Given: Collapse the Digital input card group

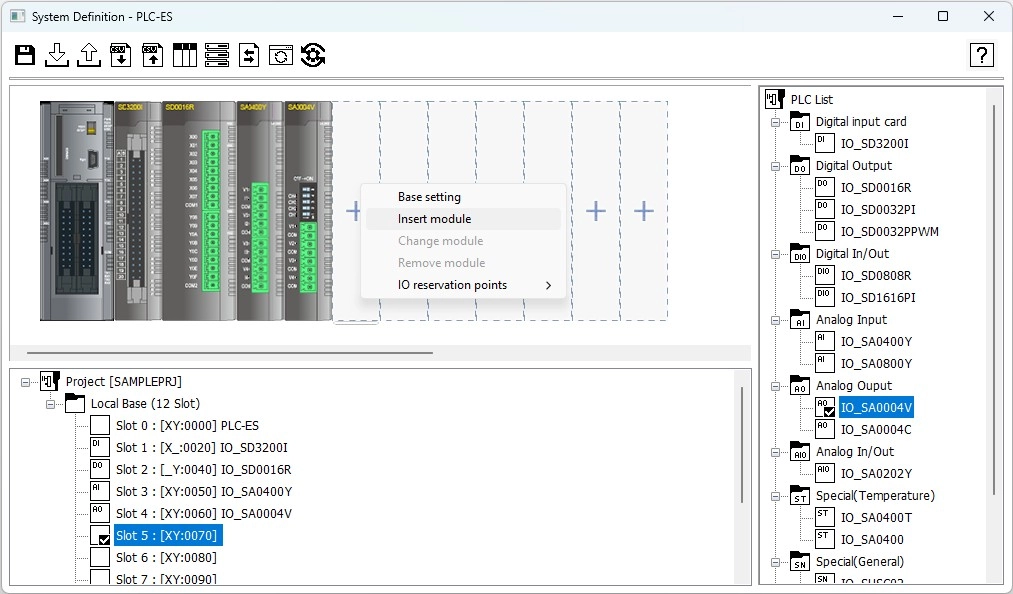Looking at the screenshot, I should (775, 122).
